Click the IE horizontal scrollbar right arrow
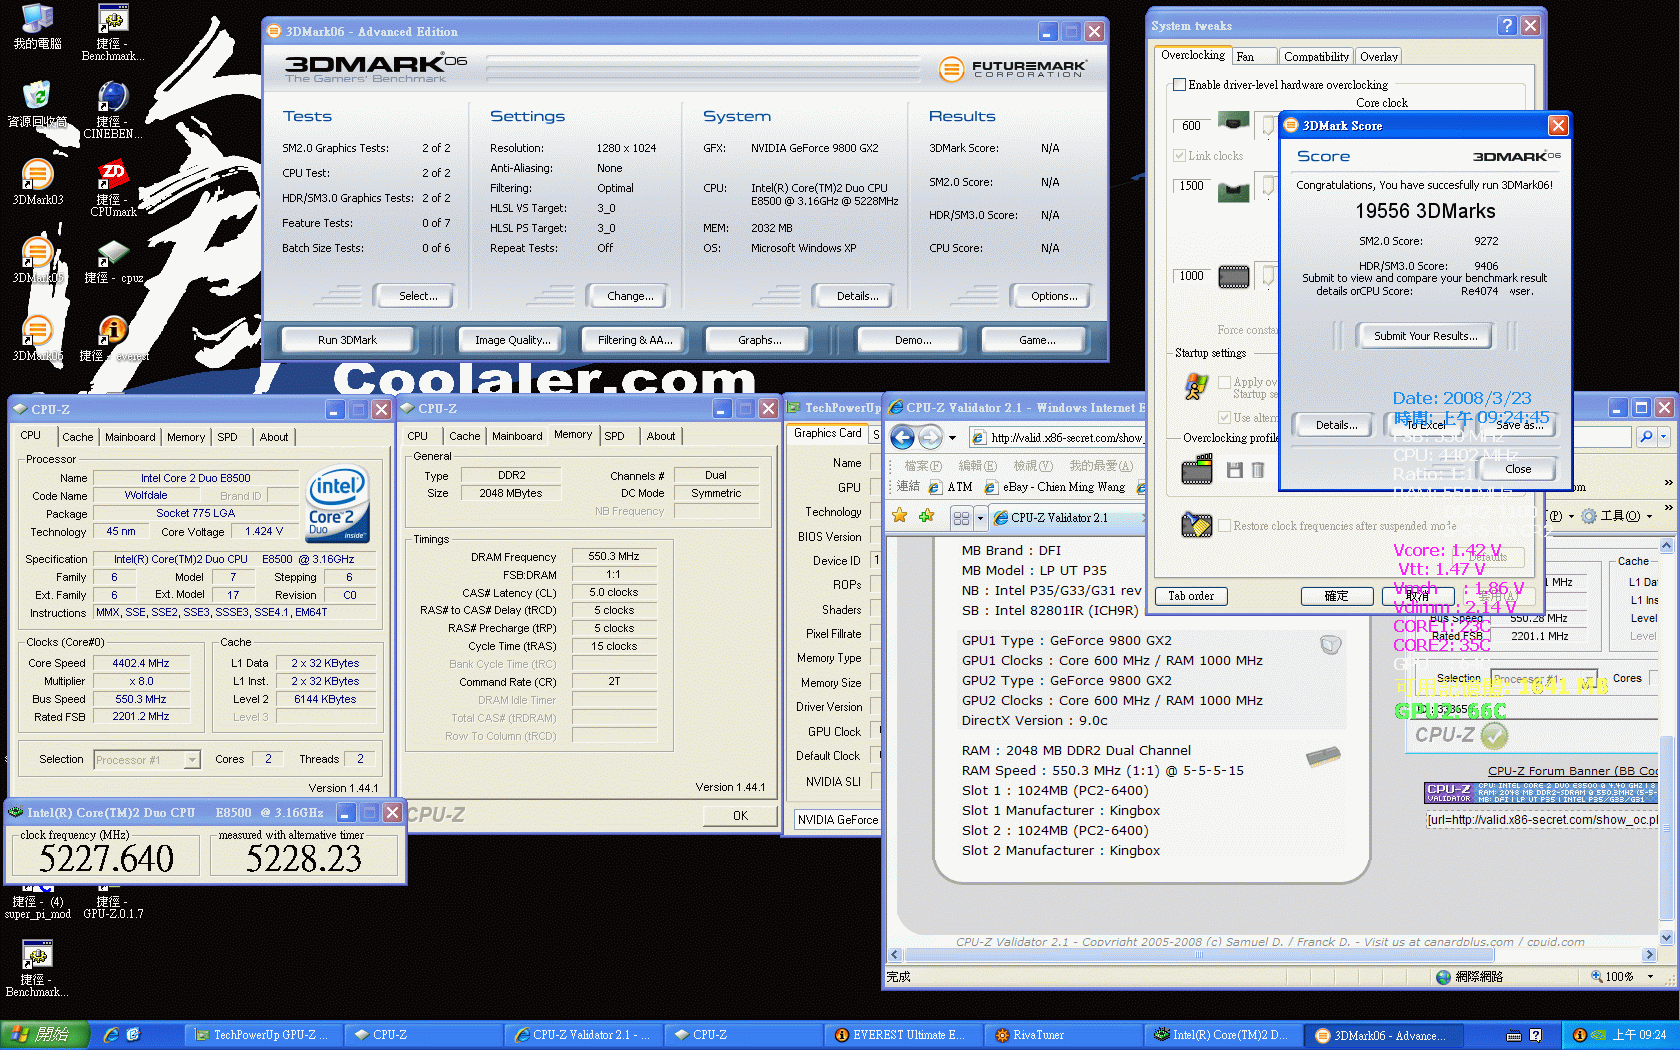This screenshot has width=1680, height=1050. tap(1650, 955)
